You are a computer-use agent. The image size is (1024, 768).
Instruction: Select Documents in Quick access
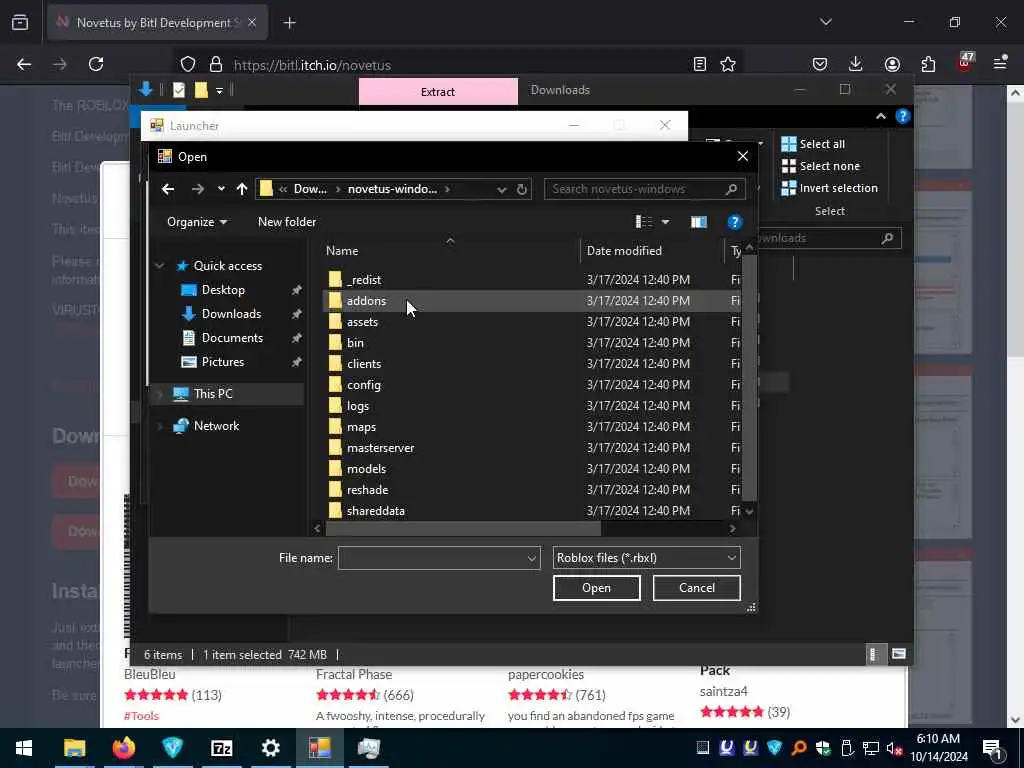click(232, 338)
